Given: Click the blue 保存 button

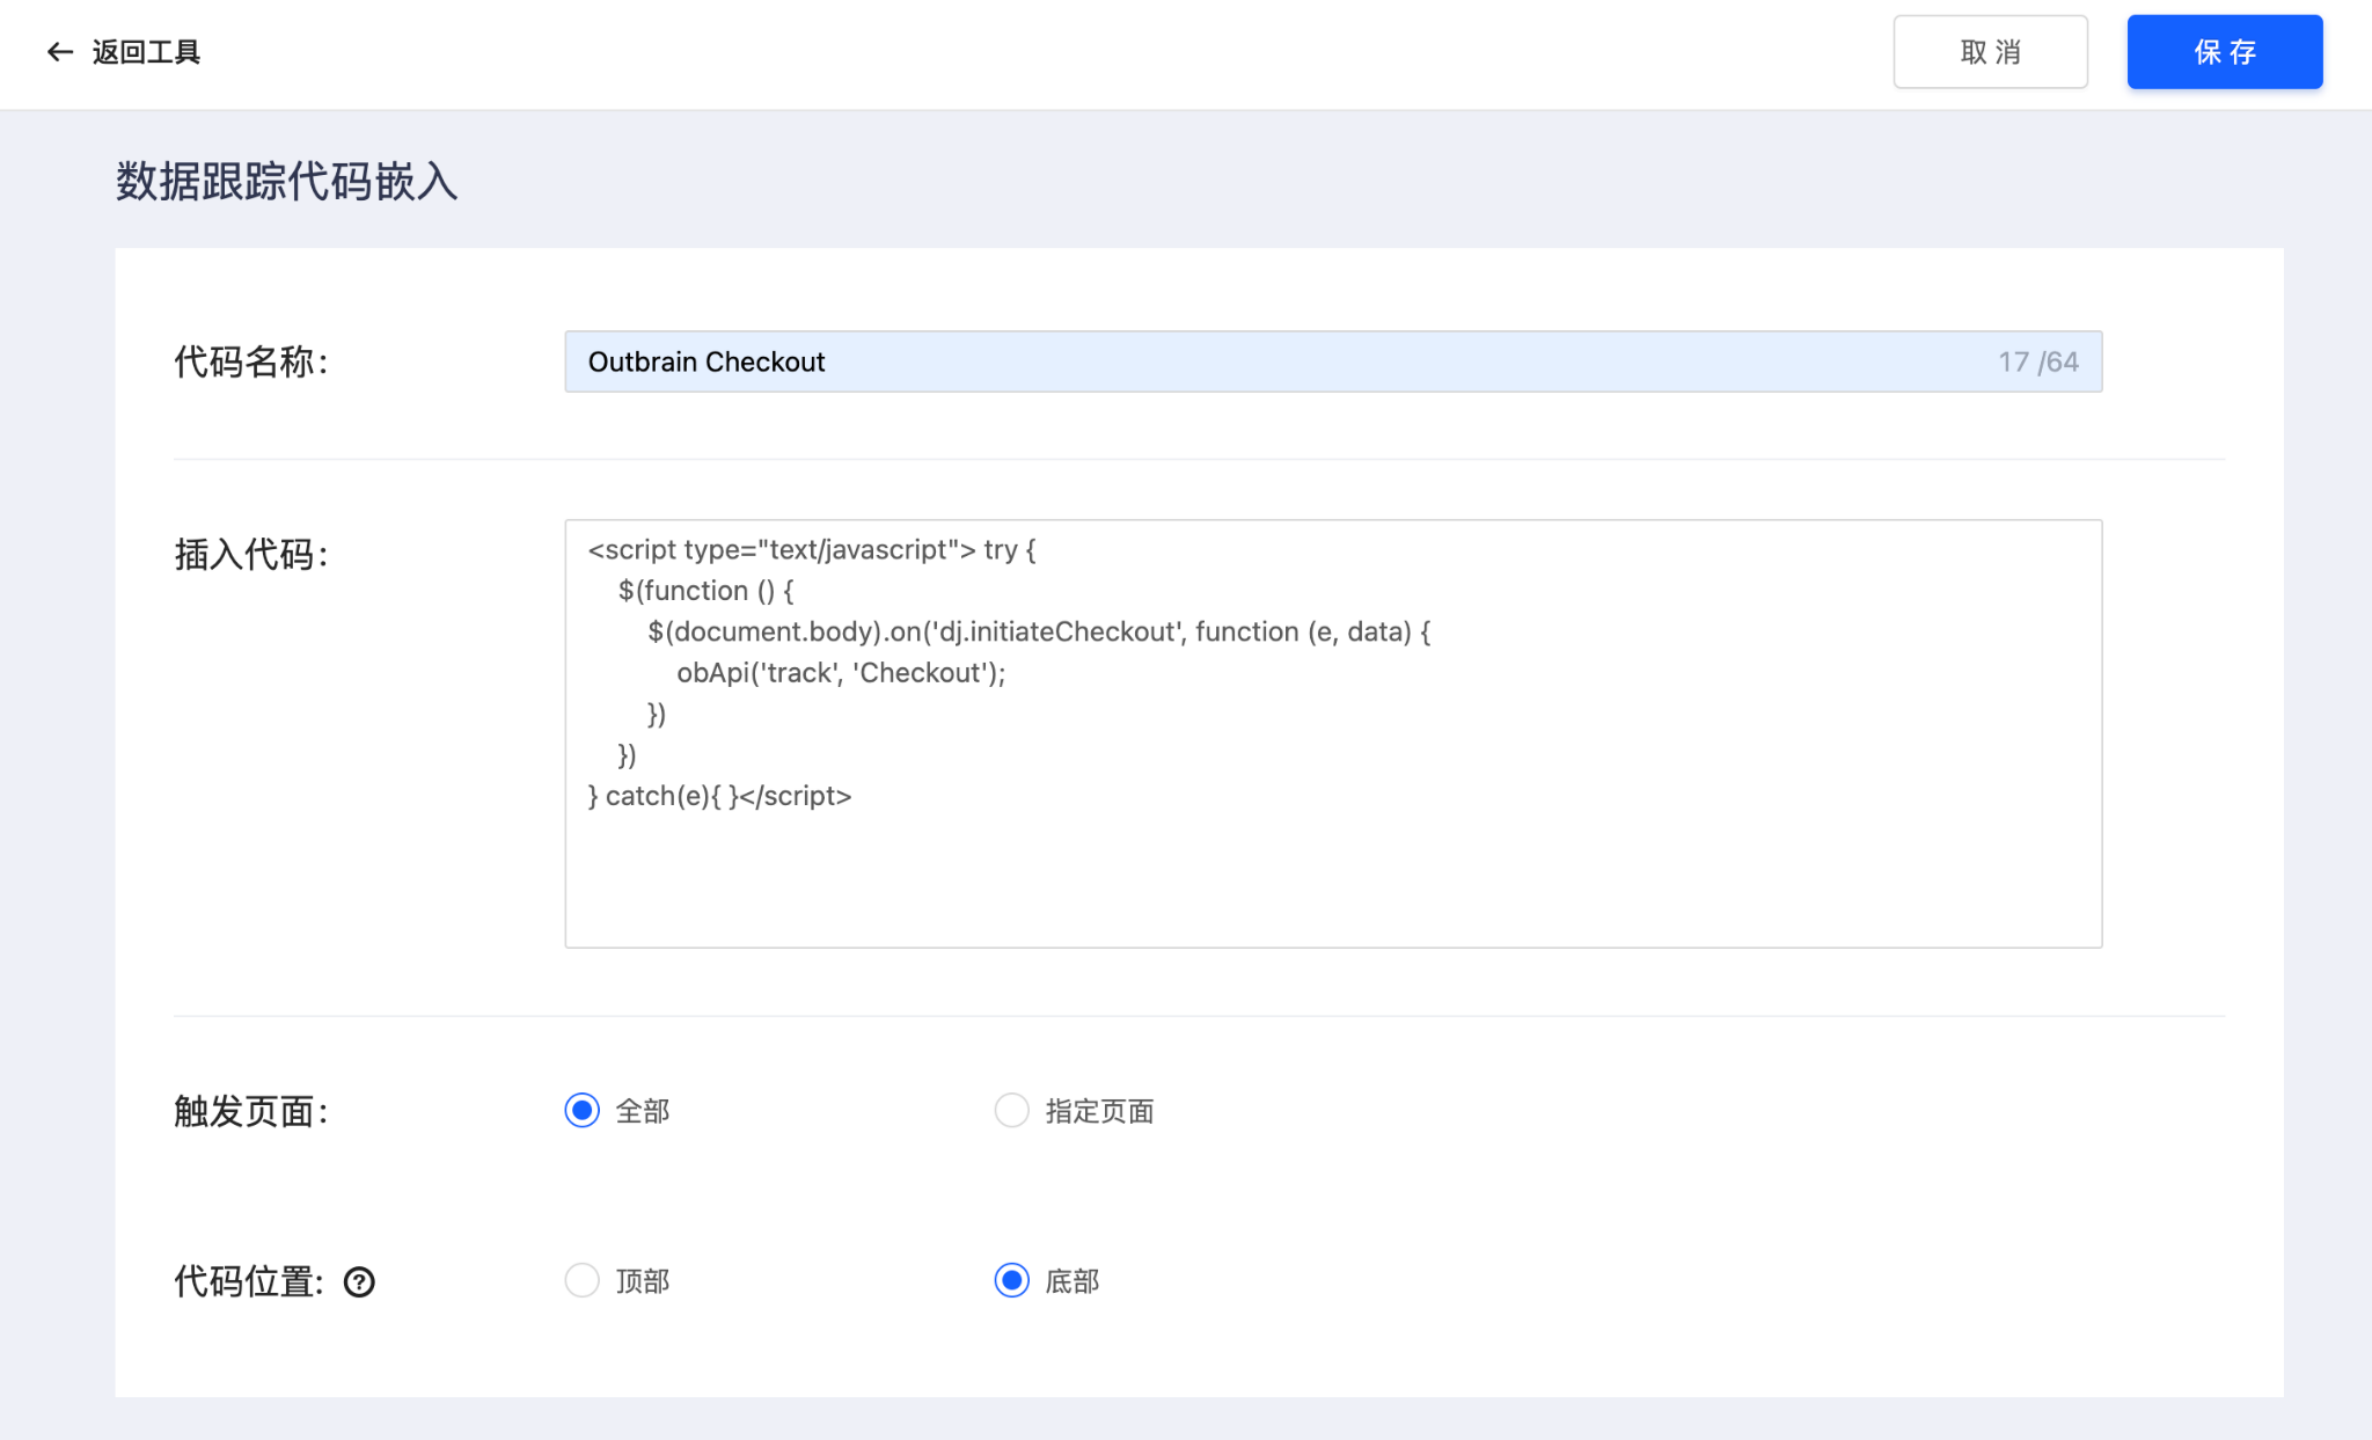Looking at the screenshot, I should tap(2225, 52).
